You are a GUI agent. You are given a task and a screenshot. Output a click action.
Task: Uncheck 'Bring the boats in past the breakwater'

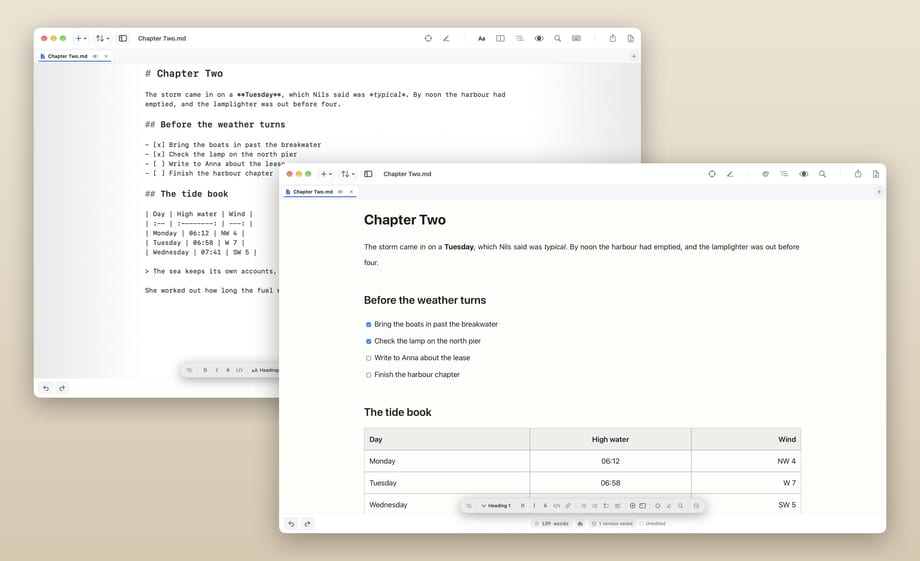coord(368,324)
